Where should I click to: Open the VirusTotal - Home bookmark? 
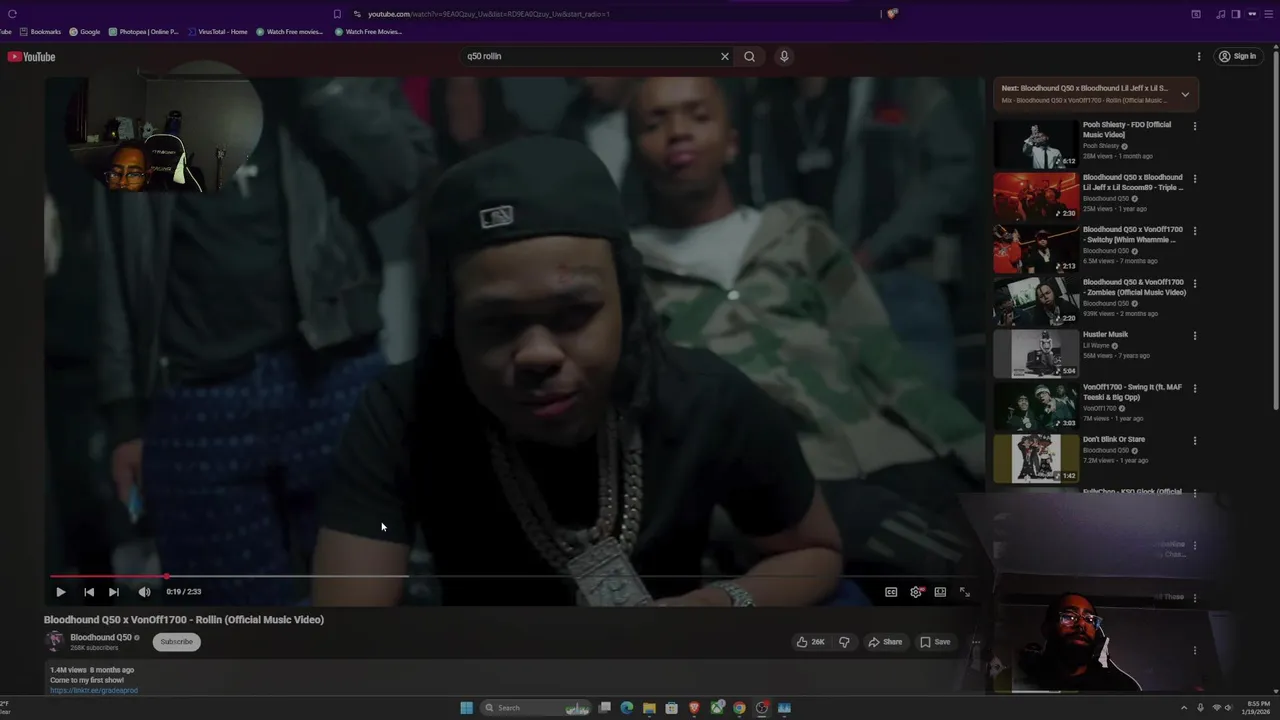218,32
